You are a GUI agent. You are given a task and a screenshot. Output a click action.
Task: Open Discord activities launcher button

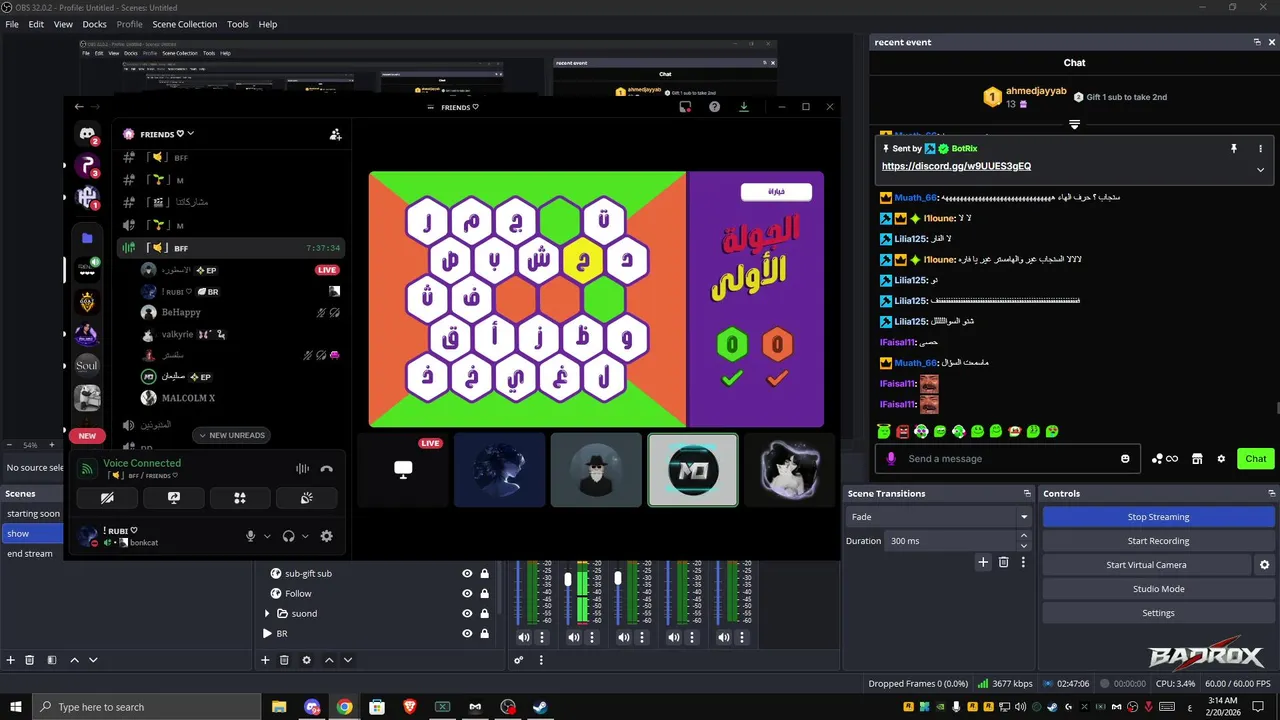(x=239, y=498)
